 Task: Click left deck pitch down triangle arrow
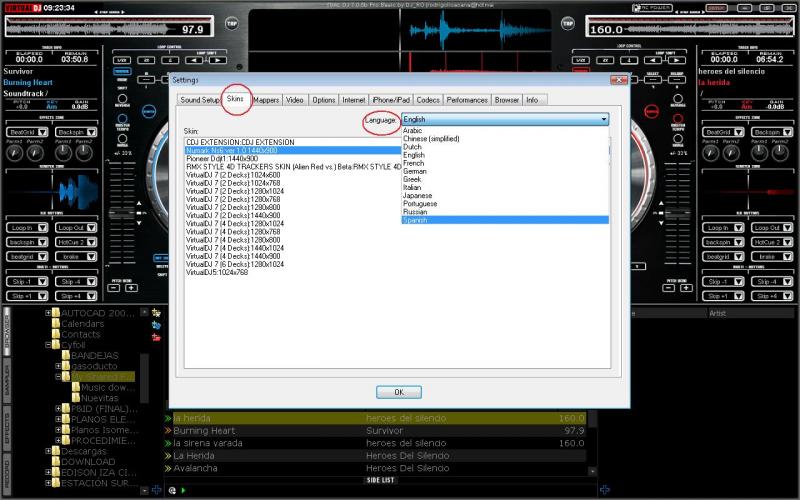tap(139, 222)
